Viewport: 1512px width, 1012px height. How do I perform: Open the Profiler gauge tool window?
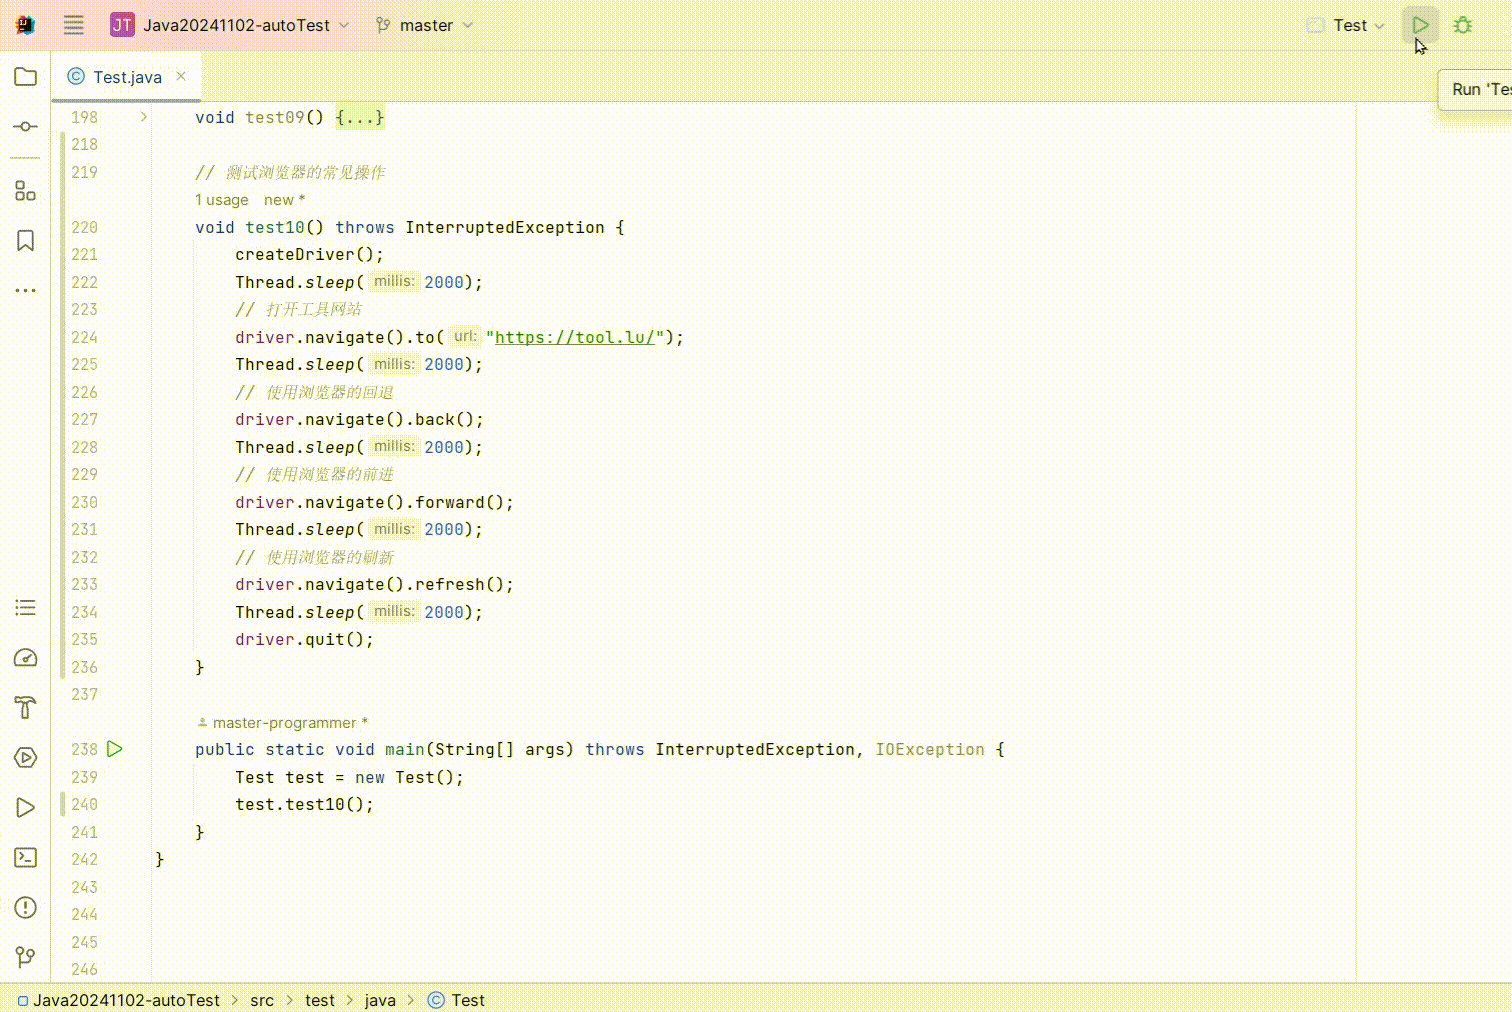point(26,657)
